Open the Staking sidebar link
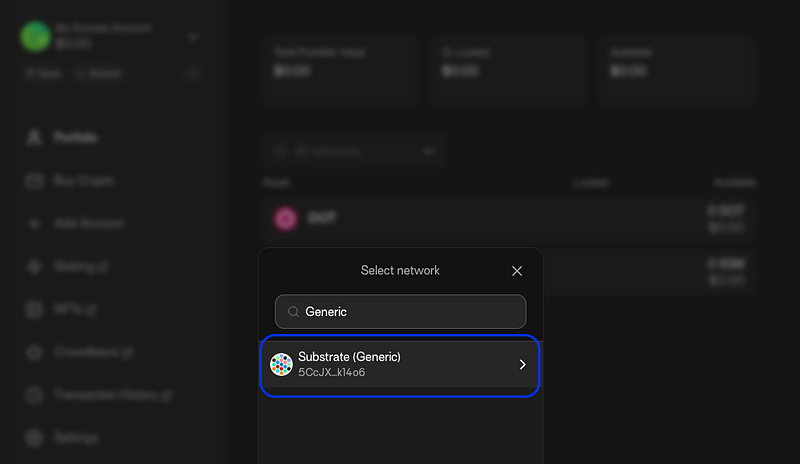This screenshot has width=800, height=464. click(81, 266)
